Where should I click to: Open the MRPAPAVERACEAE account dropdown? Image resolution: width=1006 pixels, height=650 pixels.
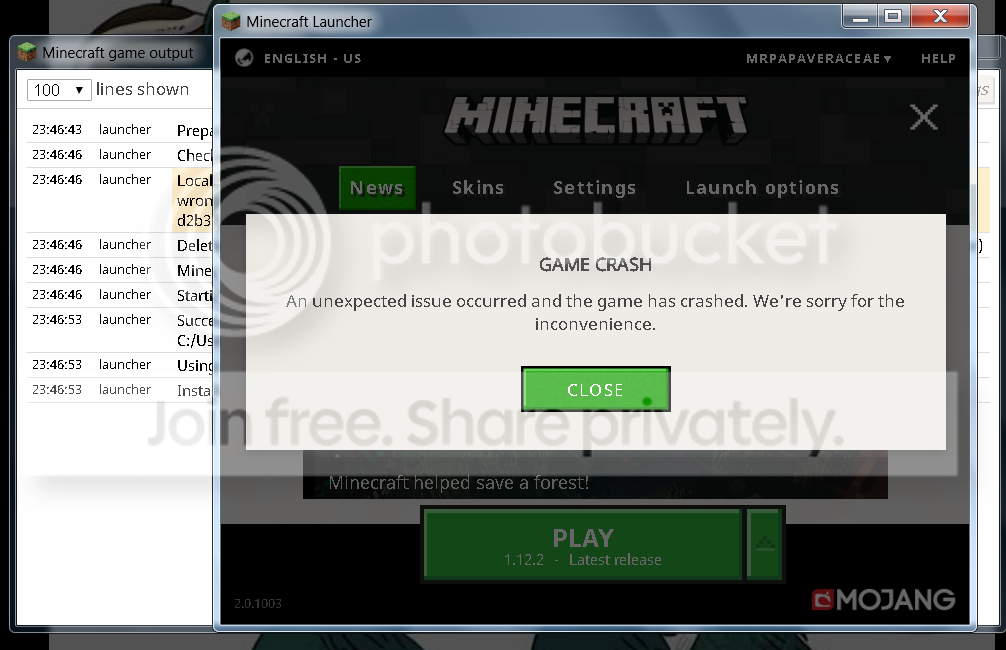coord(818,58)
